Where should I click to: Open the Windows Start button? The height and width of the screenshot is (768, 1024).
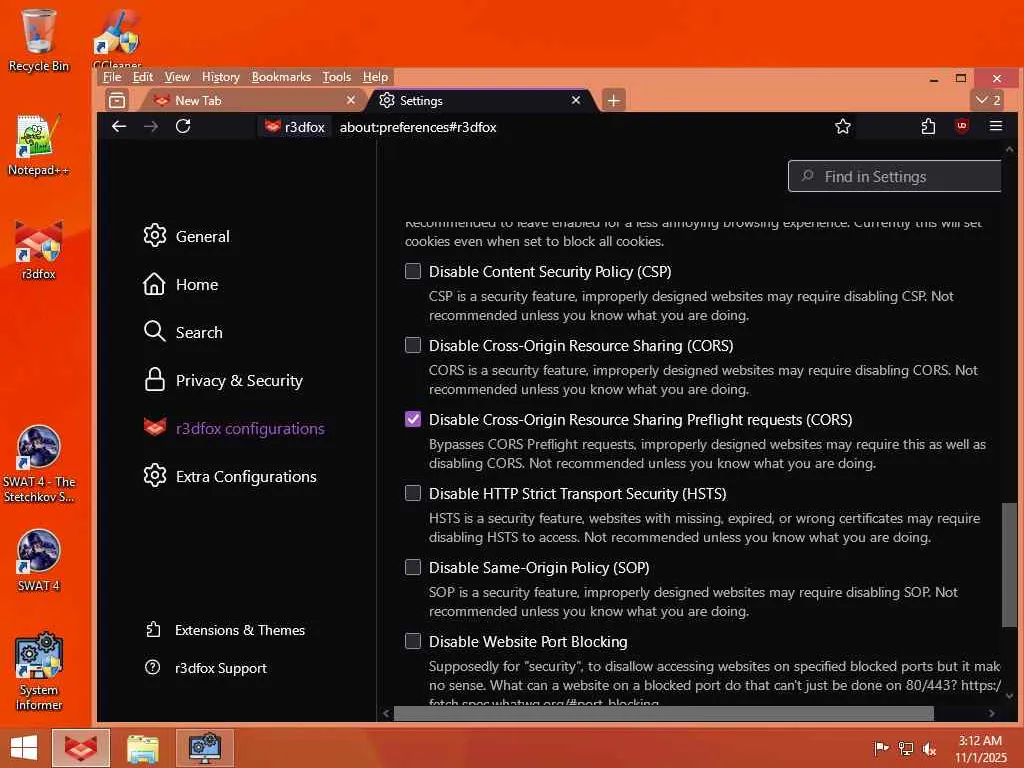point(24,748)
